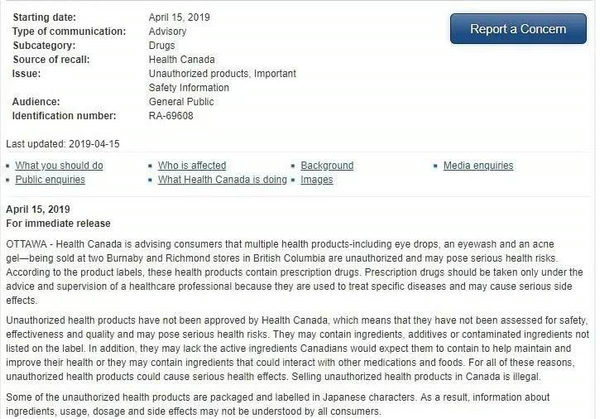
Task: Go to the Background section link
Action: [x=327, y=166]
